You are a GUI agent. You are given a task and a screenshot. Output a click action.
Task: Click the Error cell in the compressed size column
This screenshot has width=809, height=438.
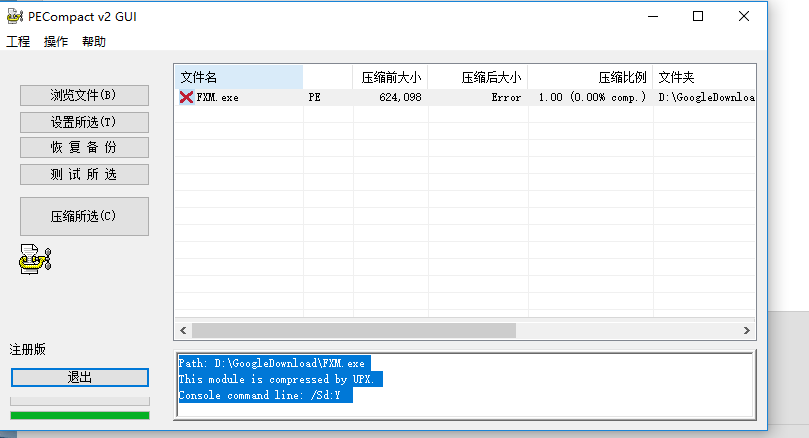click(x=506, y=97)
